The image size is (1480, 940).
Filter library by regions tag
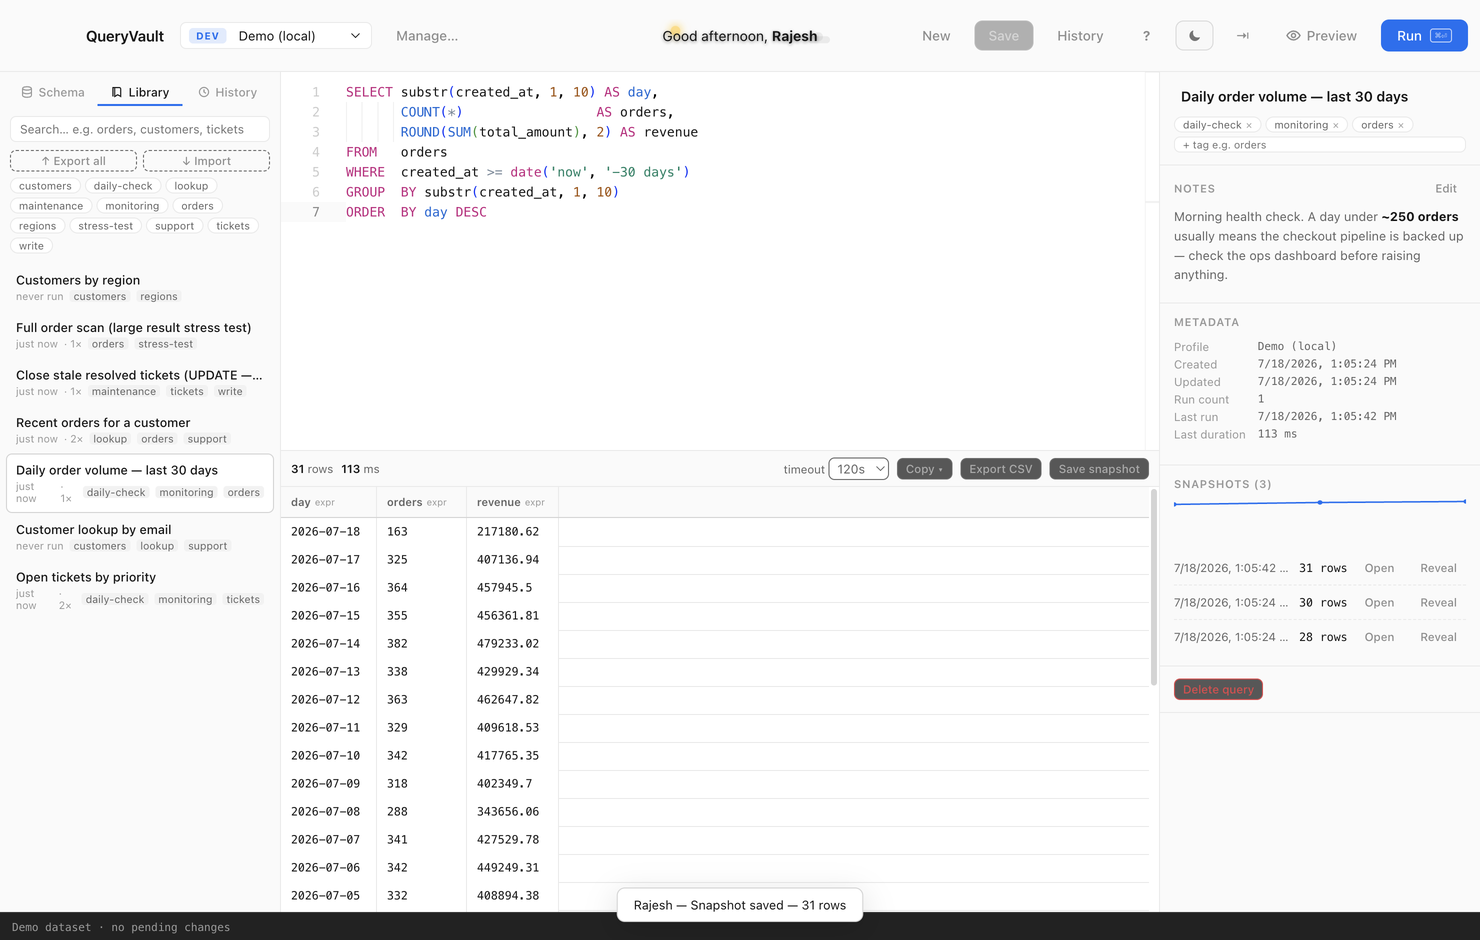37,226
